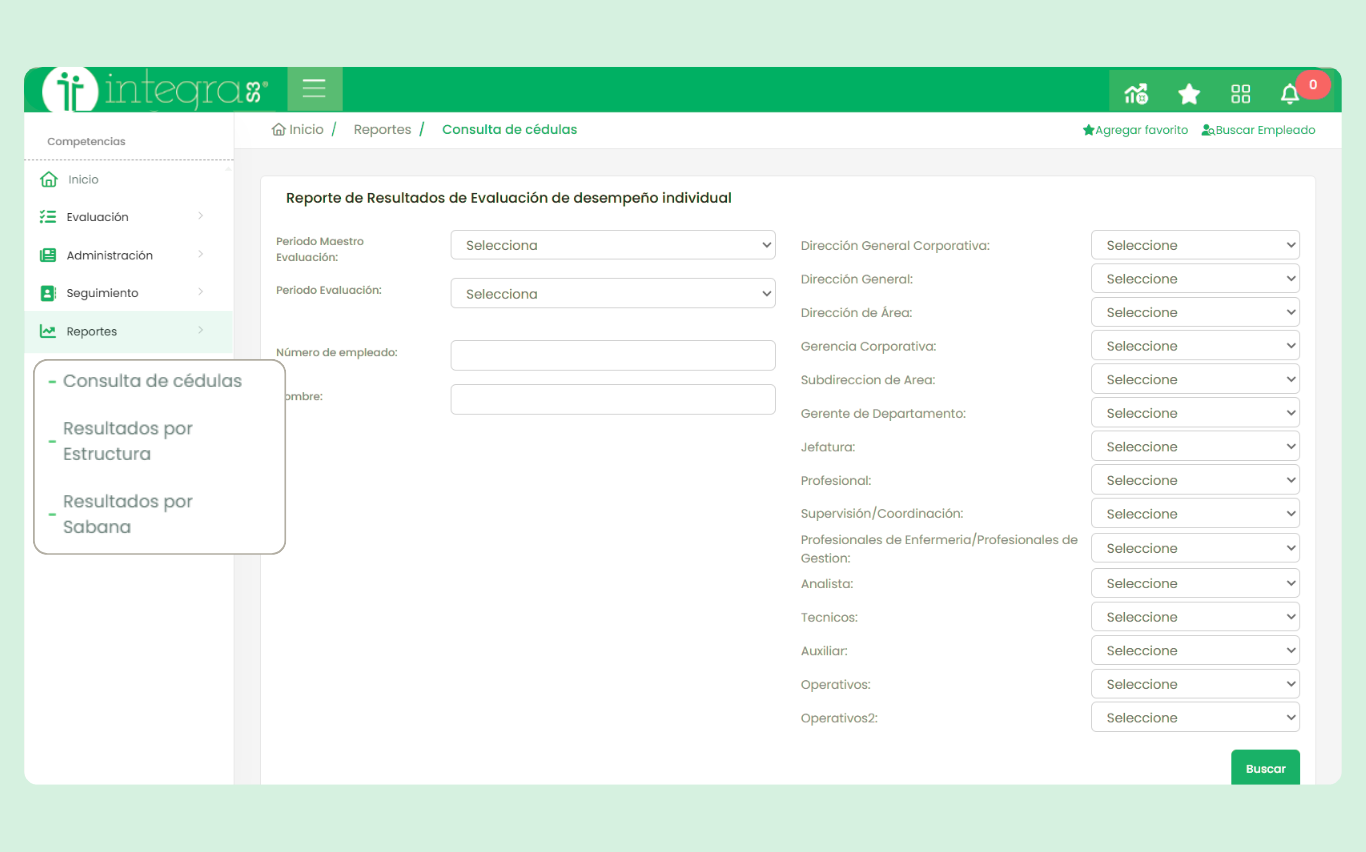Open the notifications bell icon

(x=1290, y=94)
